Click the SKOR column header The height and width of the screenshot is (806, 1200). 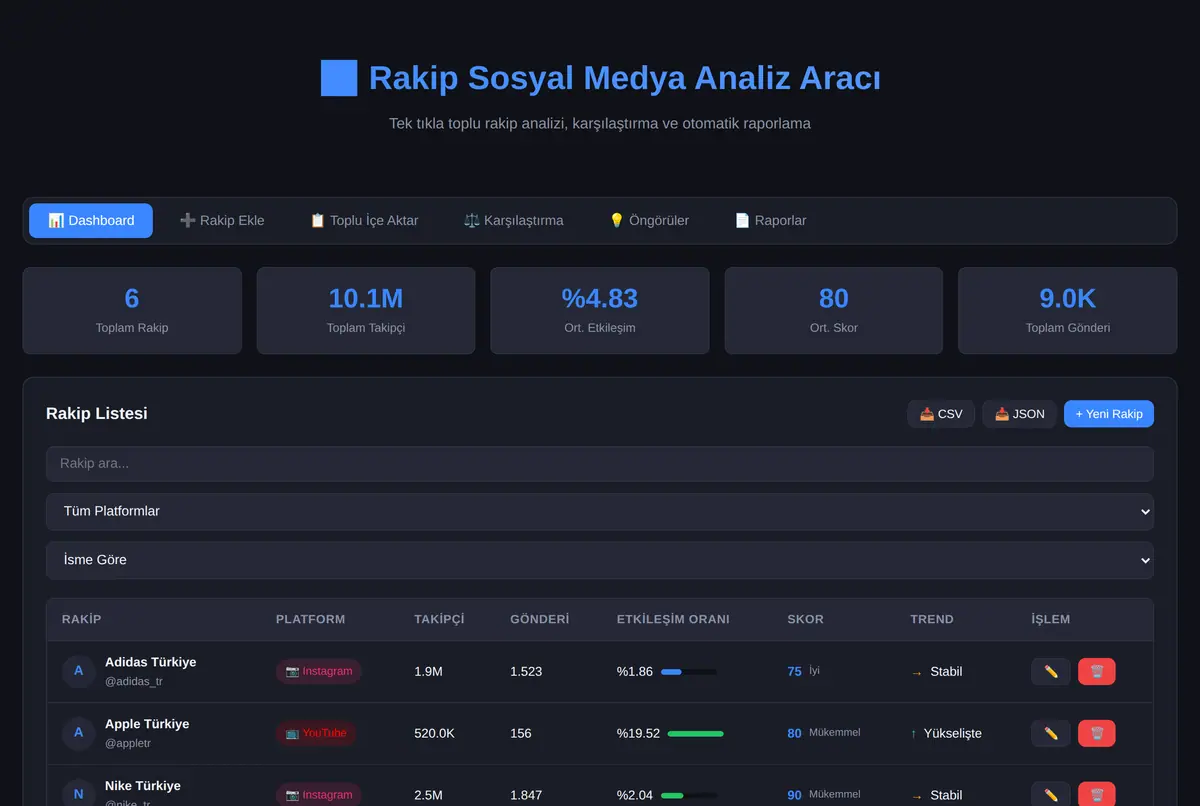click(x=806, y=619)
